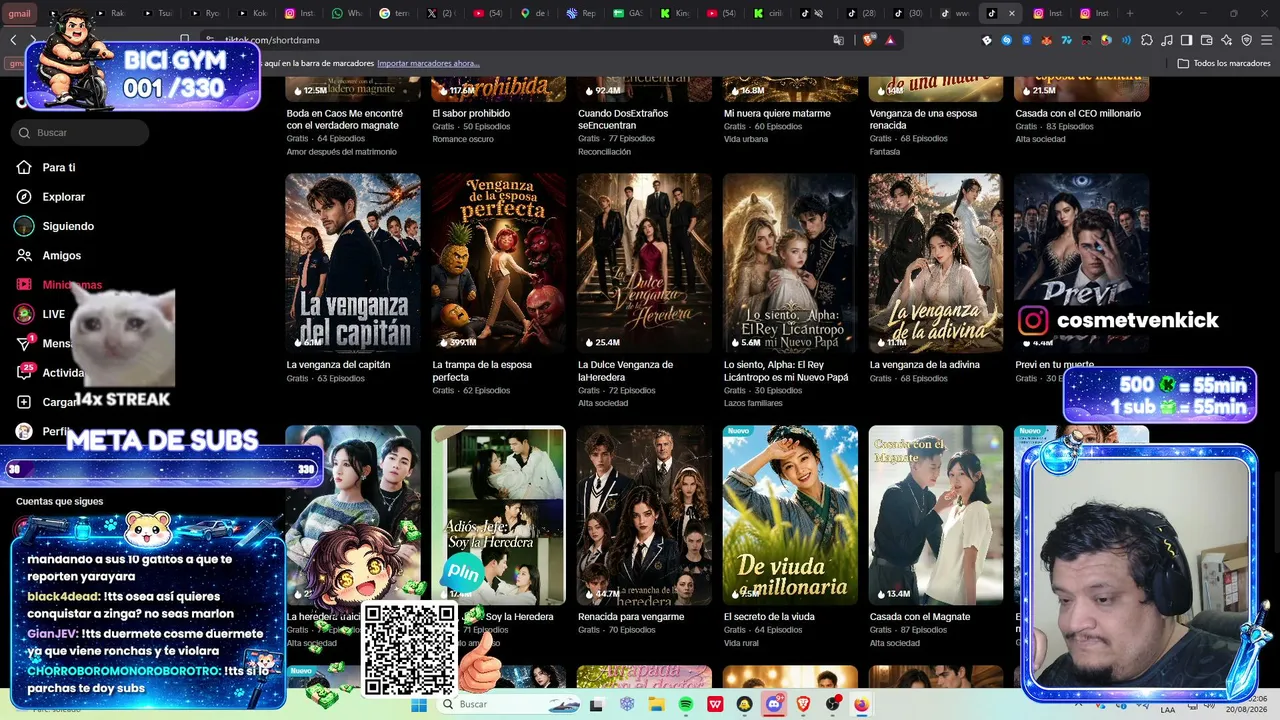Viewport: 1280px width, 720px height.
Task: Click the Fantasía category label
Action: point(885,152)
